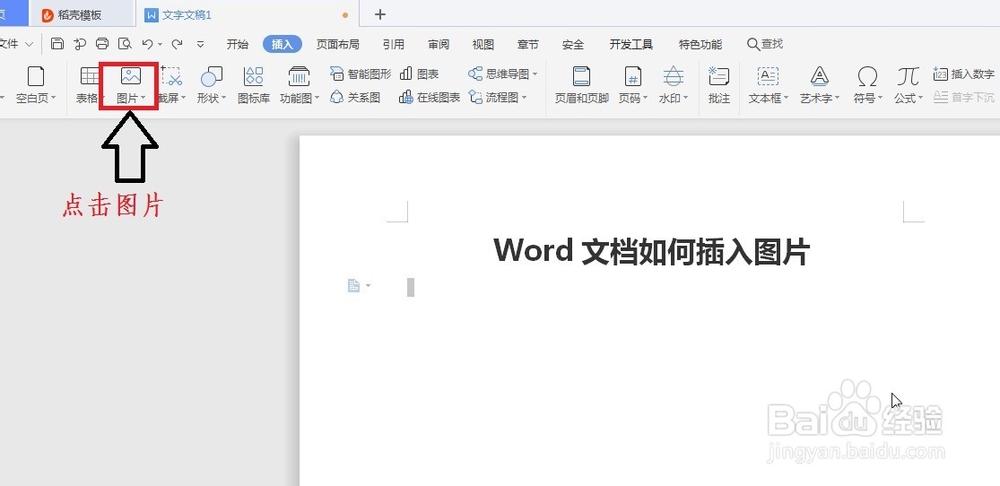The height and width of the screenshot is (486, 1000).
Task: Expand the 水印 dropdown arrow
Action: tap(686, 98)
